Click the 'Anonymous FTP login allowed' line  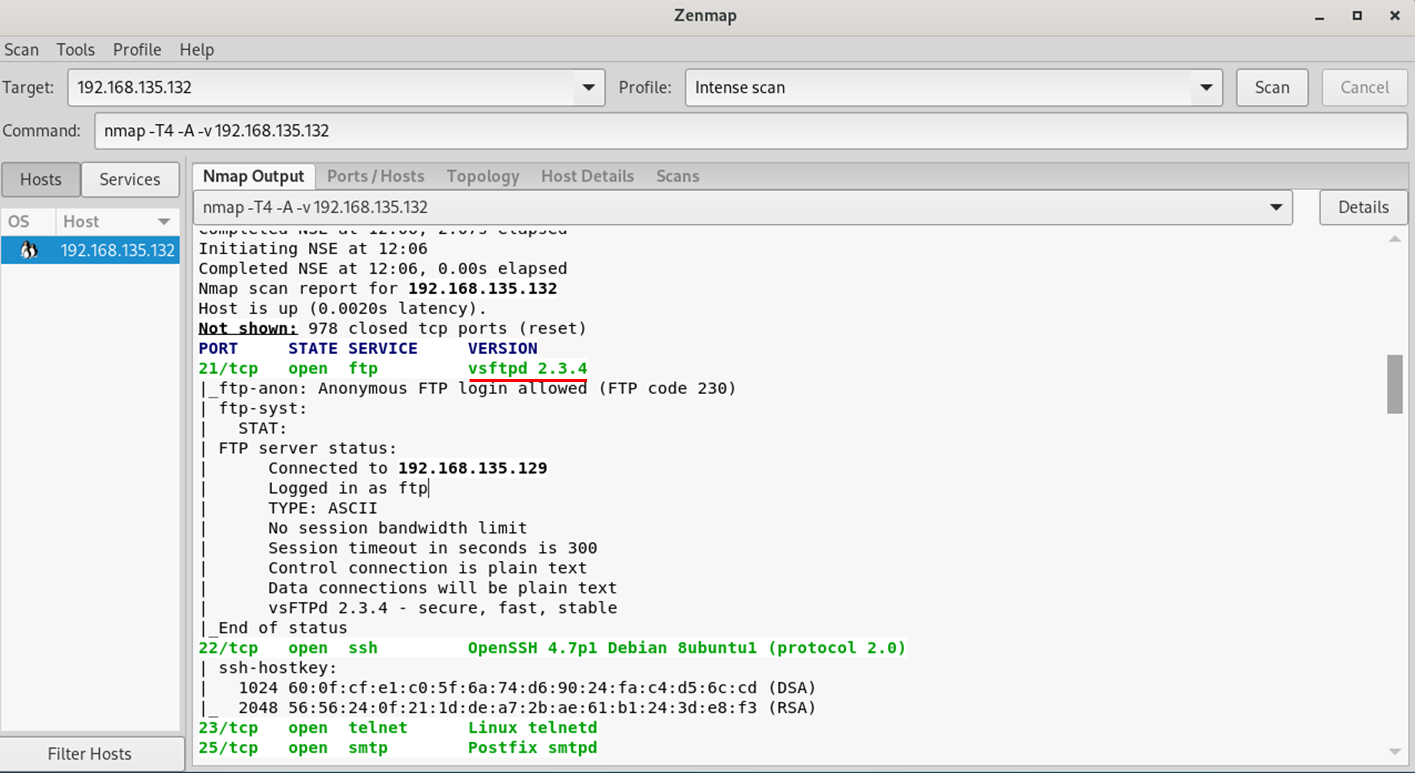tap(467, 388)
